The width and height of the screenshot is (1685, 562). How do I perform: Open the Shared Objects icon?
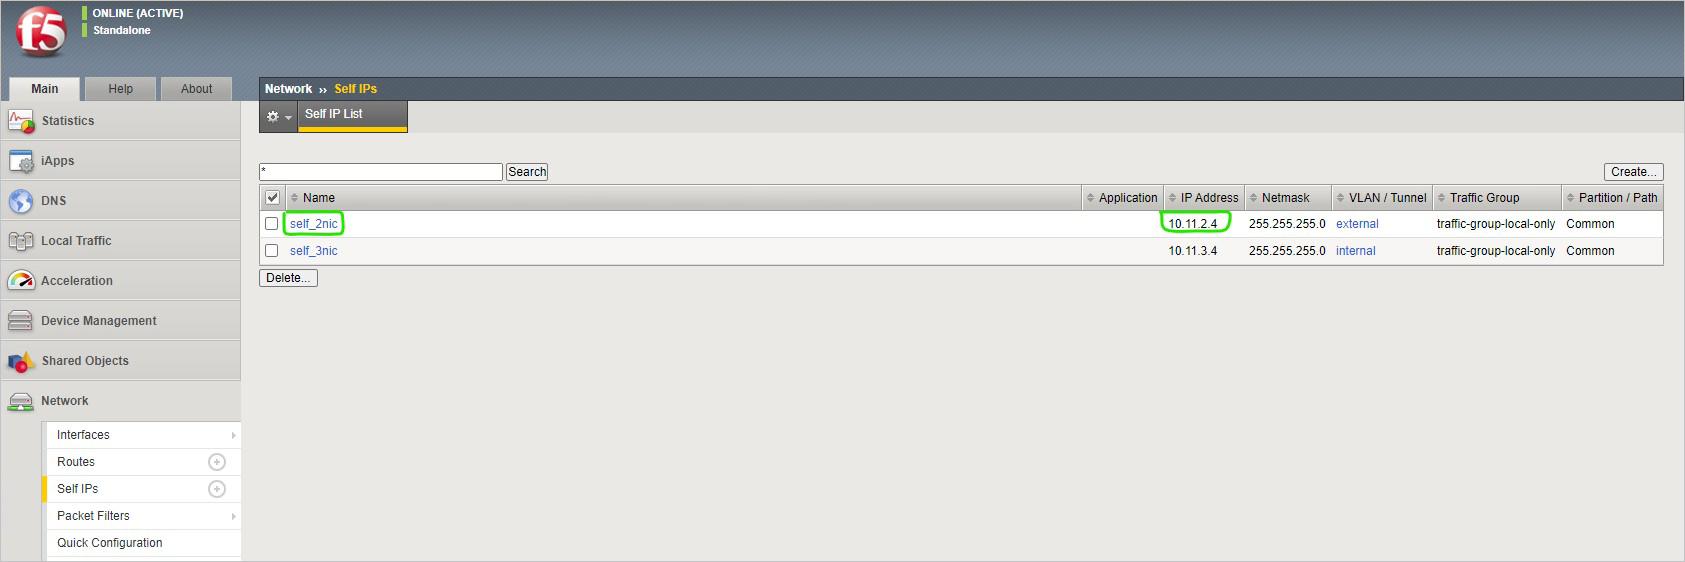(x=21, y=361)
